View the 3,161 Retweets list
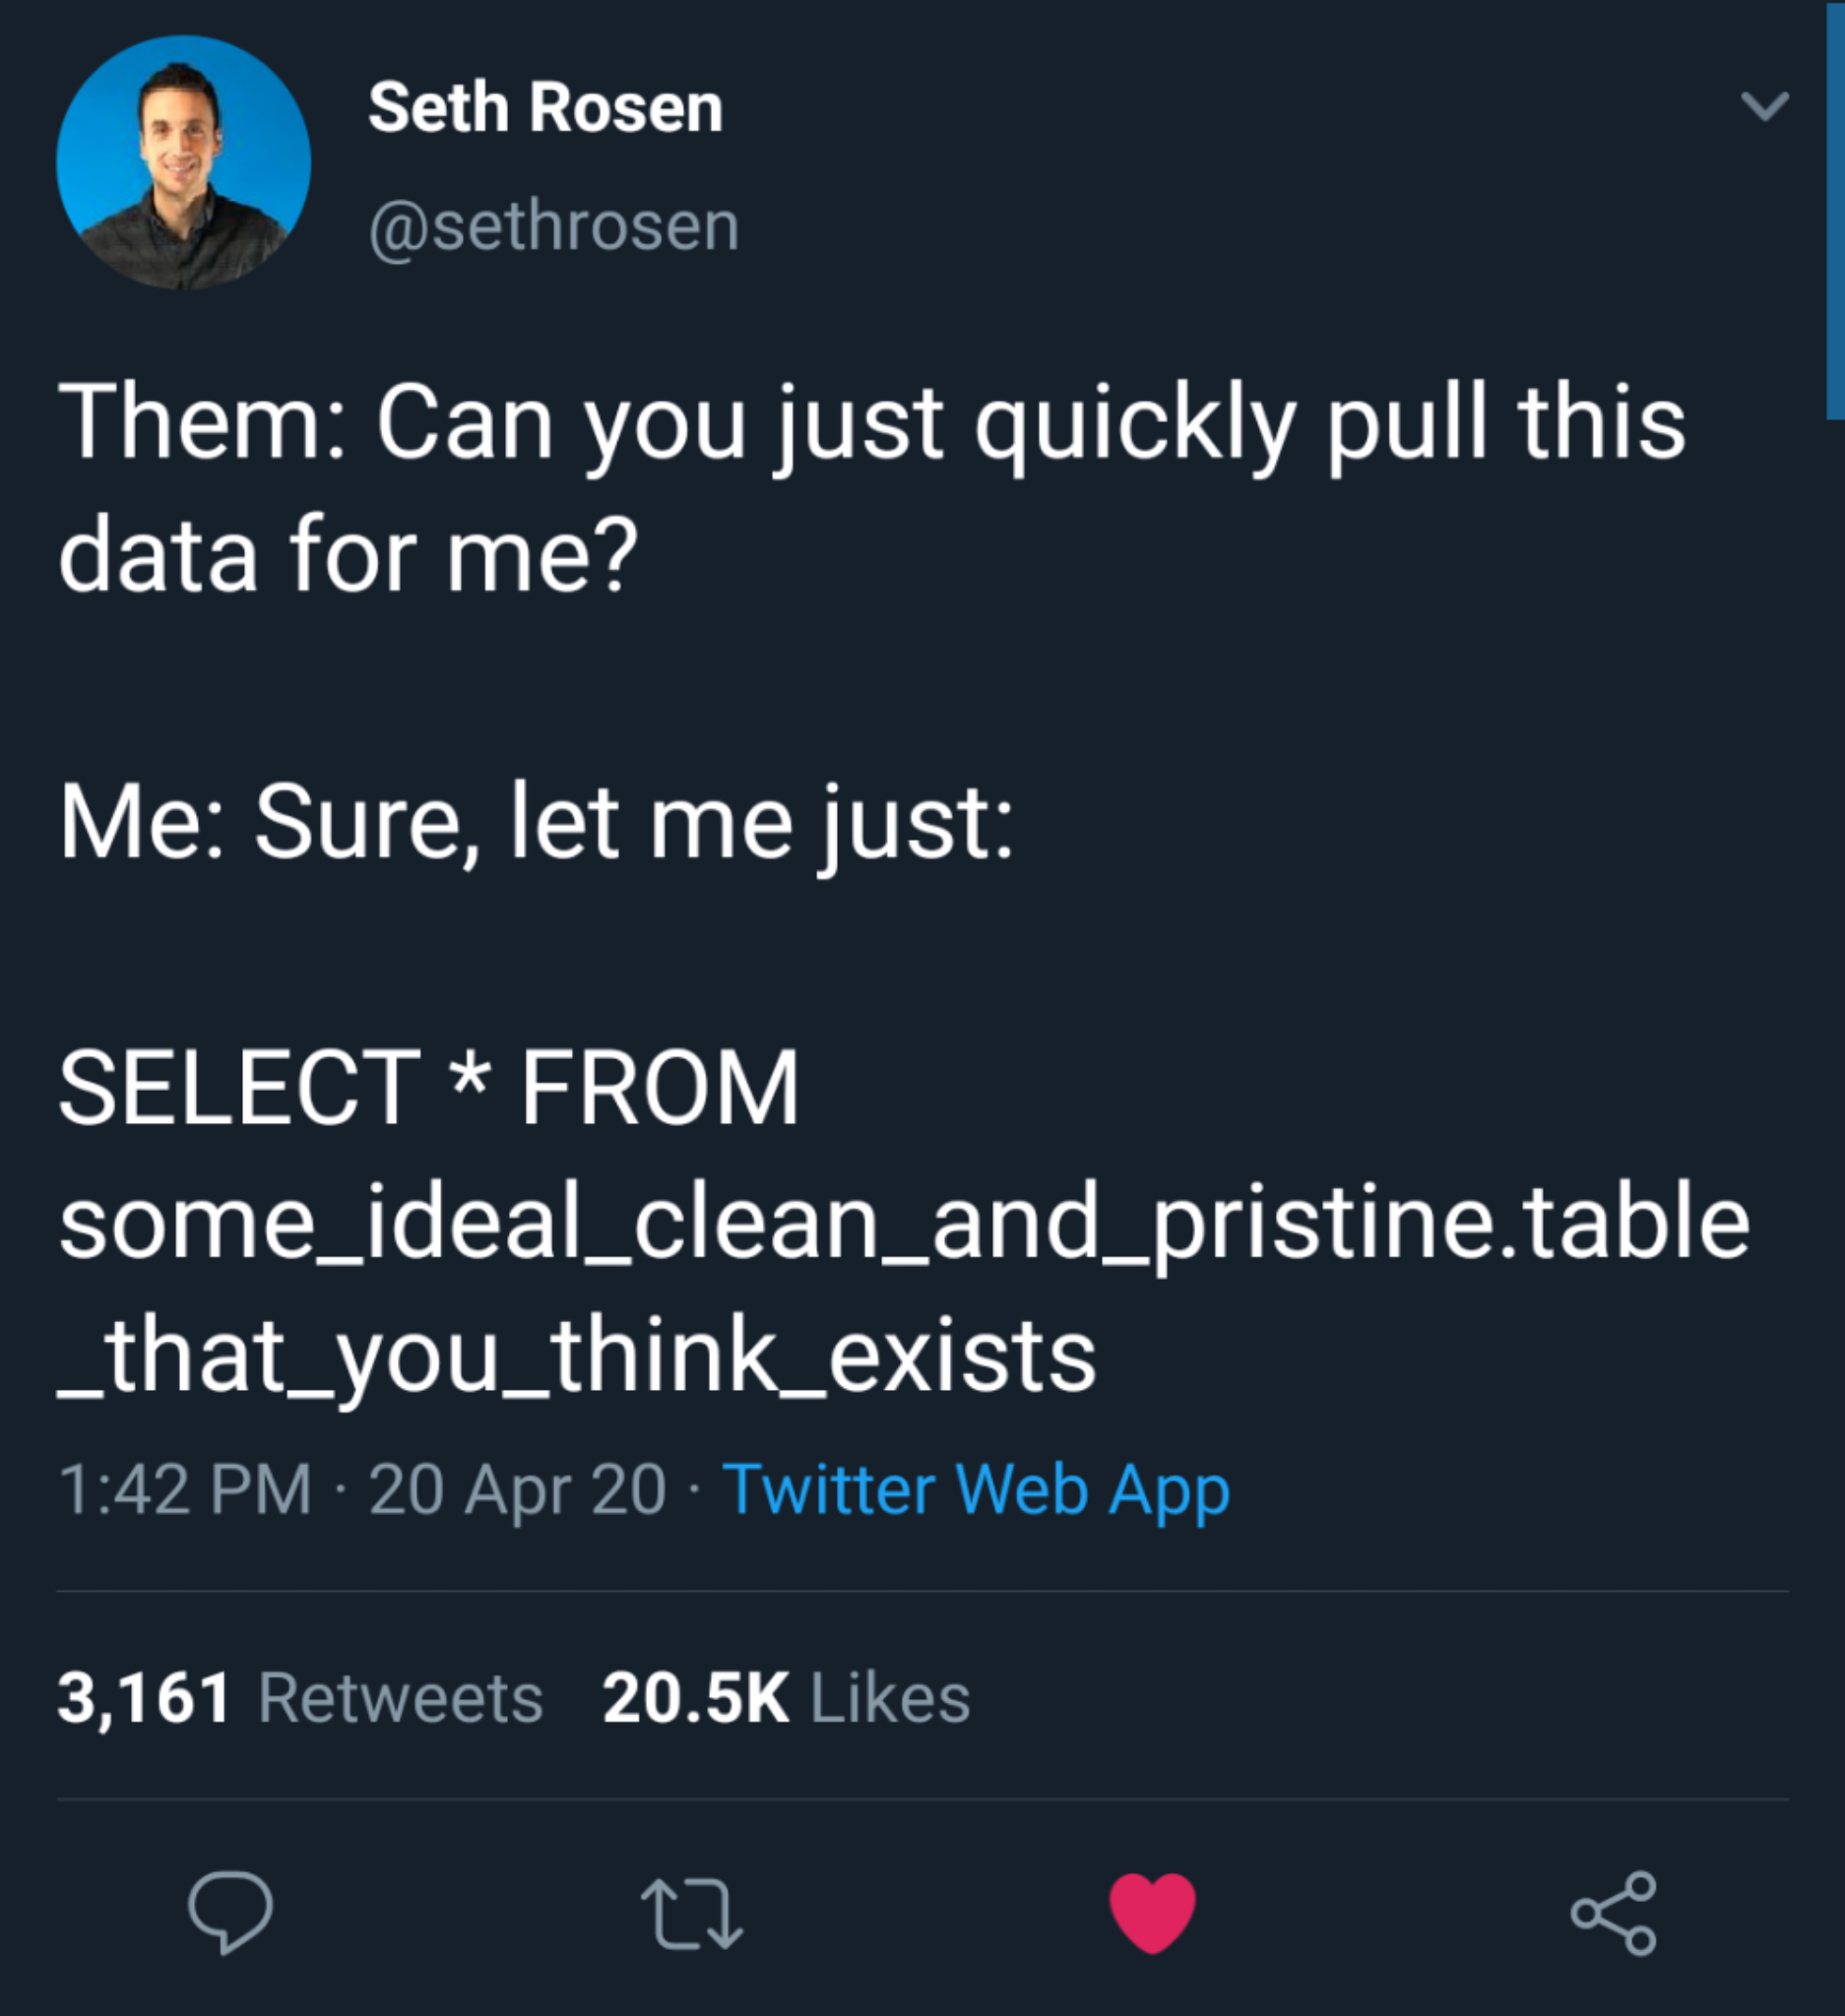The height and width of the screenshot is (2016, 1845). [300, 1698]
